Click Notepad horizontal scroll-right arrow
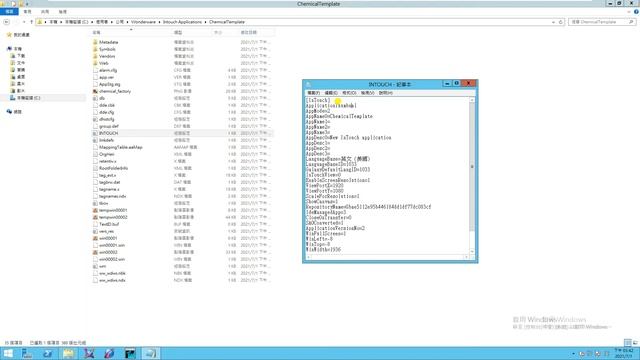Image resolution: width=640 pixels, height=360 pixels. [466, 257]
